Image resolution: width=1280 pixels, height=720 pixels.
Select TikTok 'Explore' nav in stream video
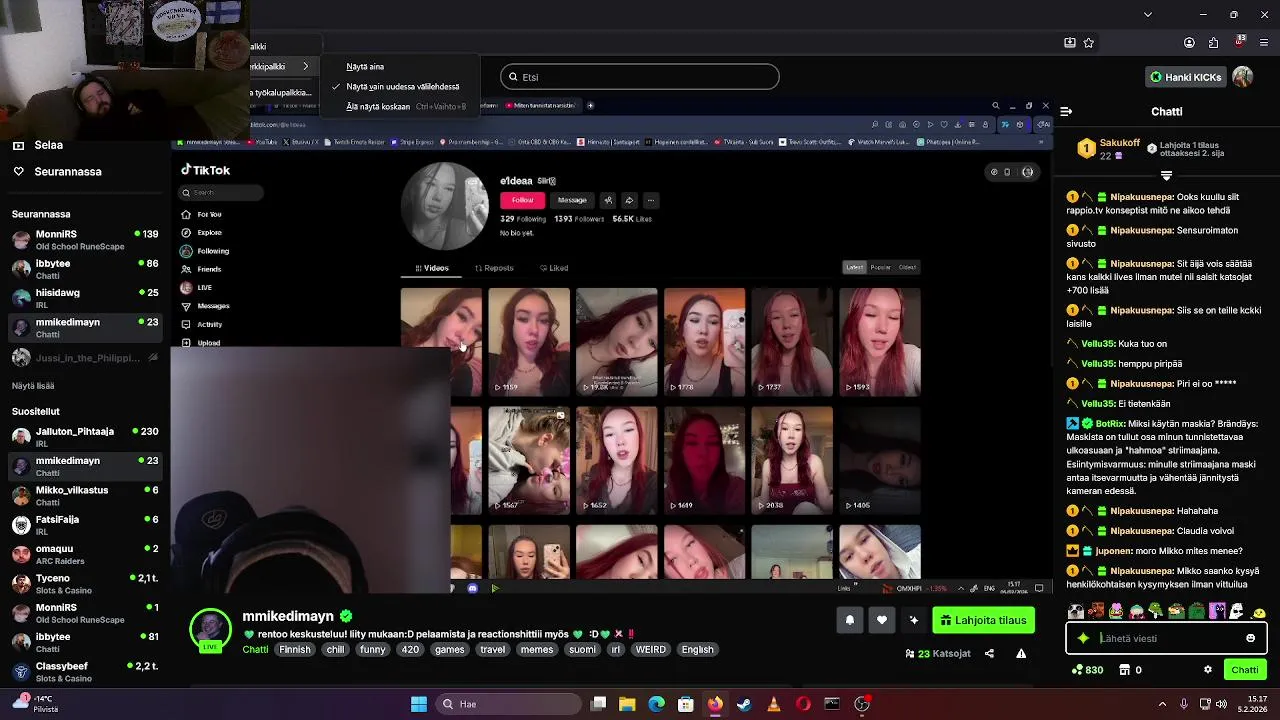coord(209,233)
